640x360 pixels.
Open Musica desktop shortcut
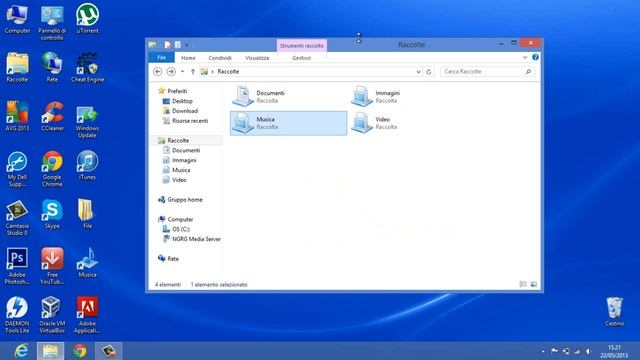click(x=87, y=262)
